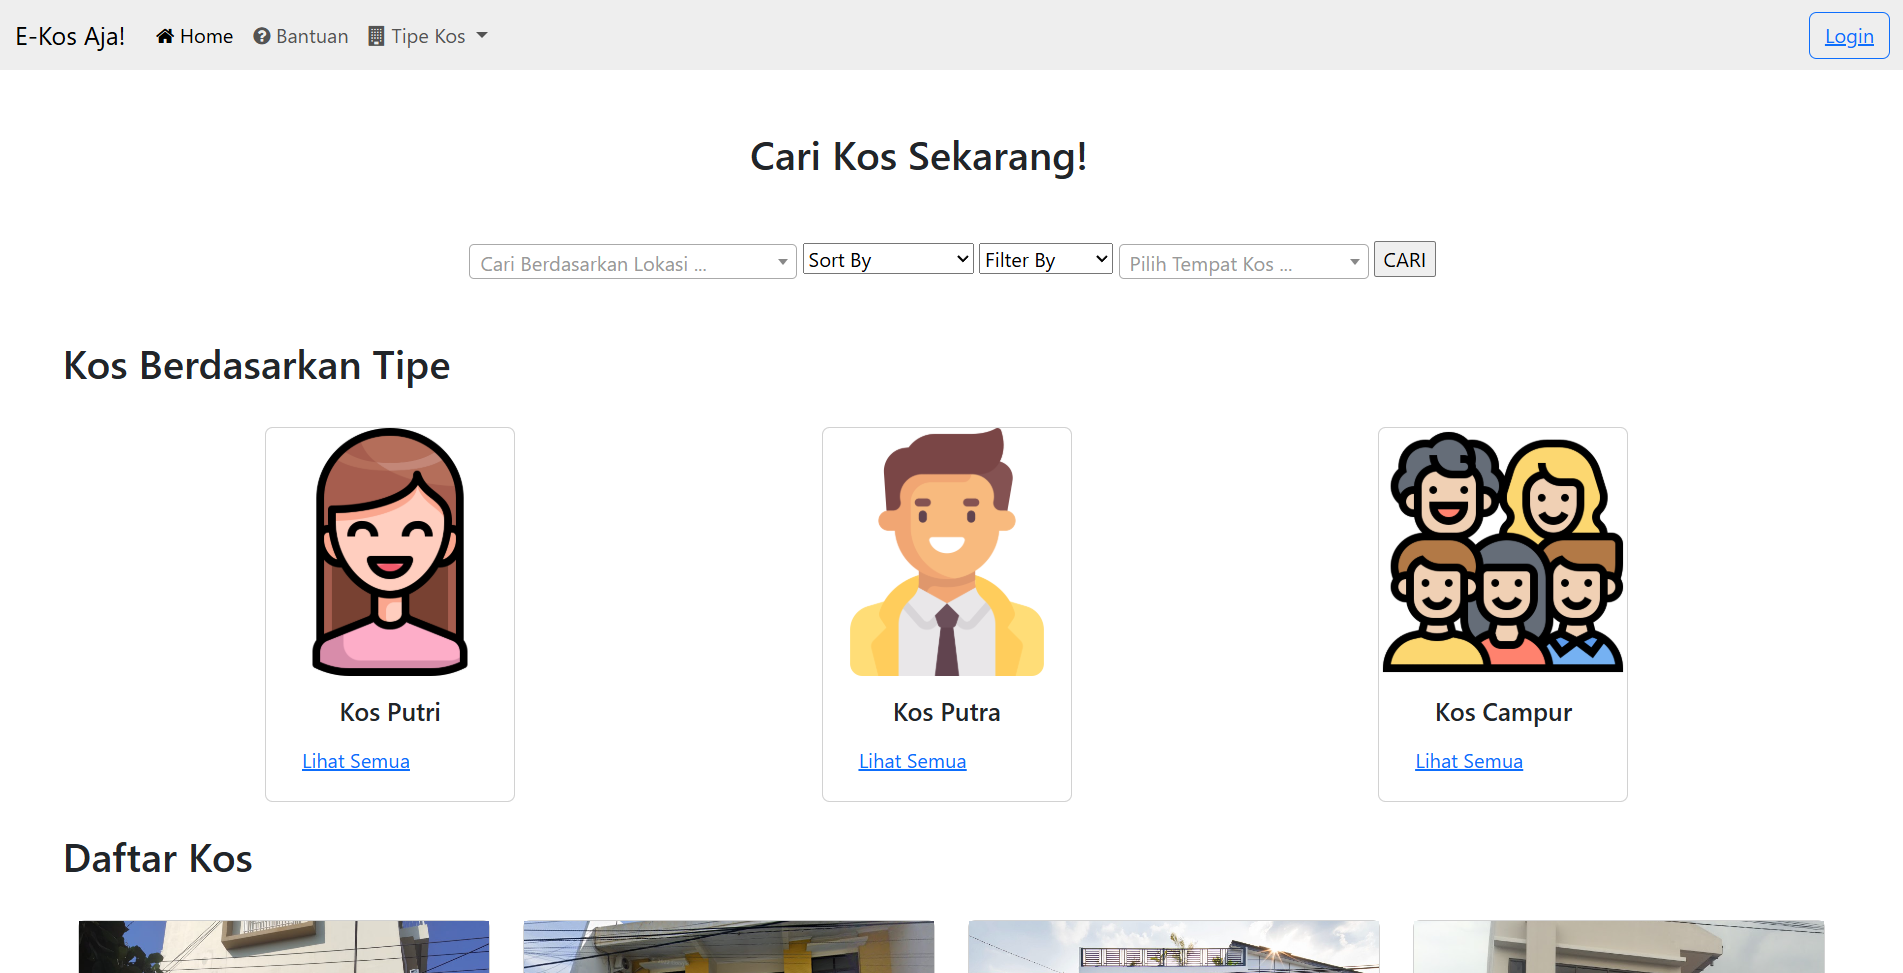The height and width of the screenshot is (973, 1903).
Task: Open third kos photo with sunlit rooftop
Action: pyautogui.click(x=1174, y=947)
